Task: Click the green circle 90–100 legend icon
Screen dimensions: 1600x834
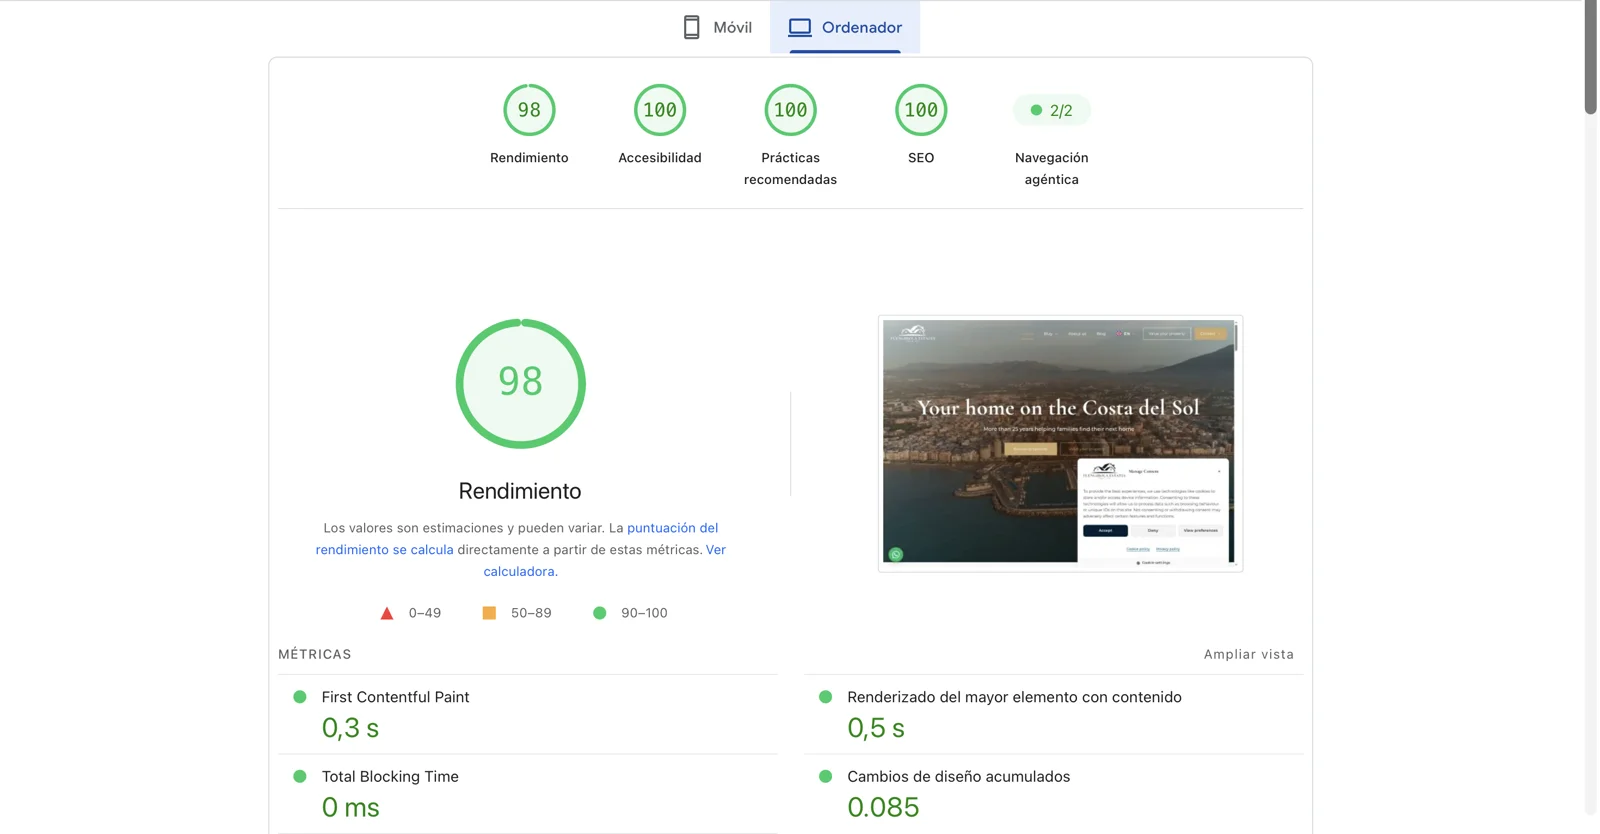Action: (x=599, y=613)
